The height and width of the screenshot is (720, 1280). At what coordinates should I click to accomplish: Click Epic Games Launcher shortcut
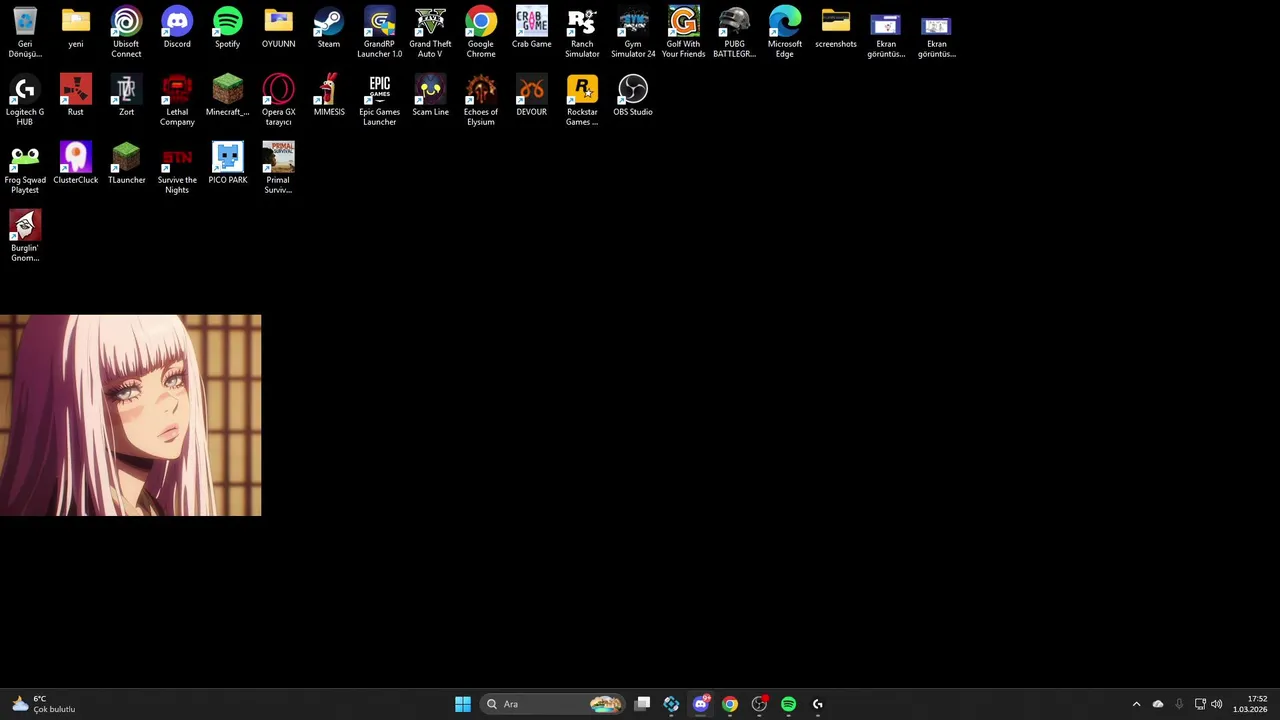click(379, 100)
